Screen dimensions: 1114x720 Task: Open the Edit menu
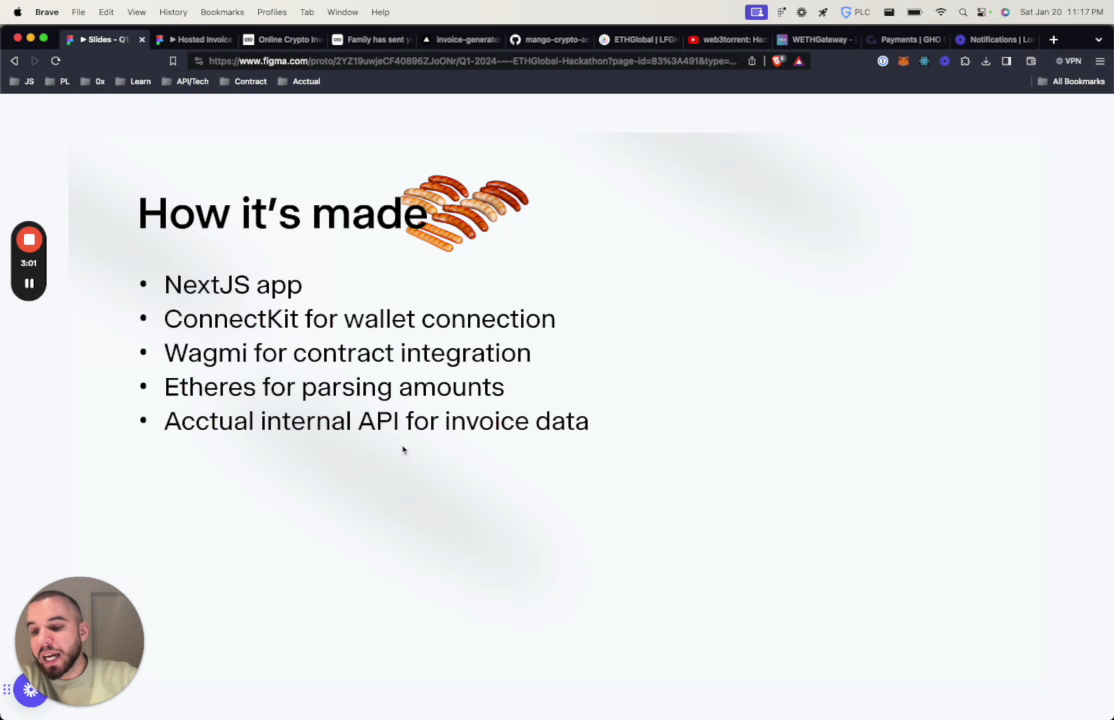(x=106, y=12)
